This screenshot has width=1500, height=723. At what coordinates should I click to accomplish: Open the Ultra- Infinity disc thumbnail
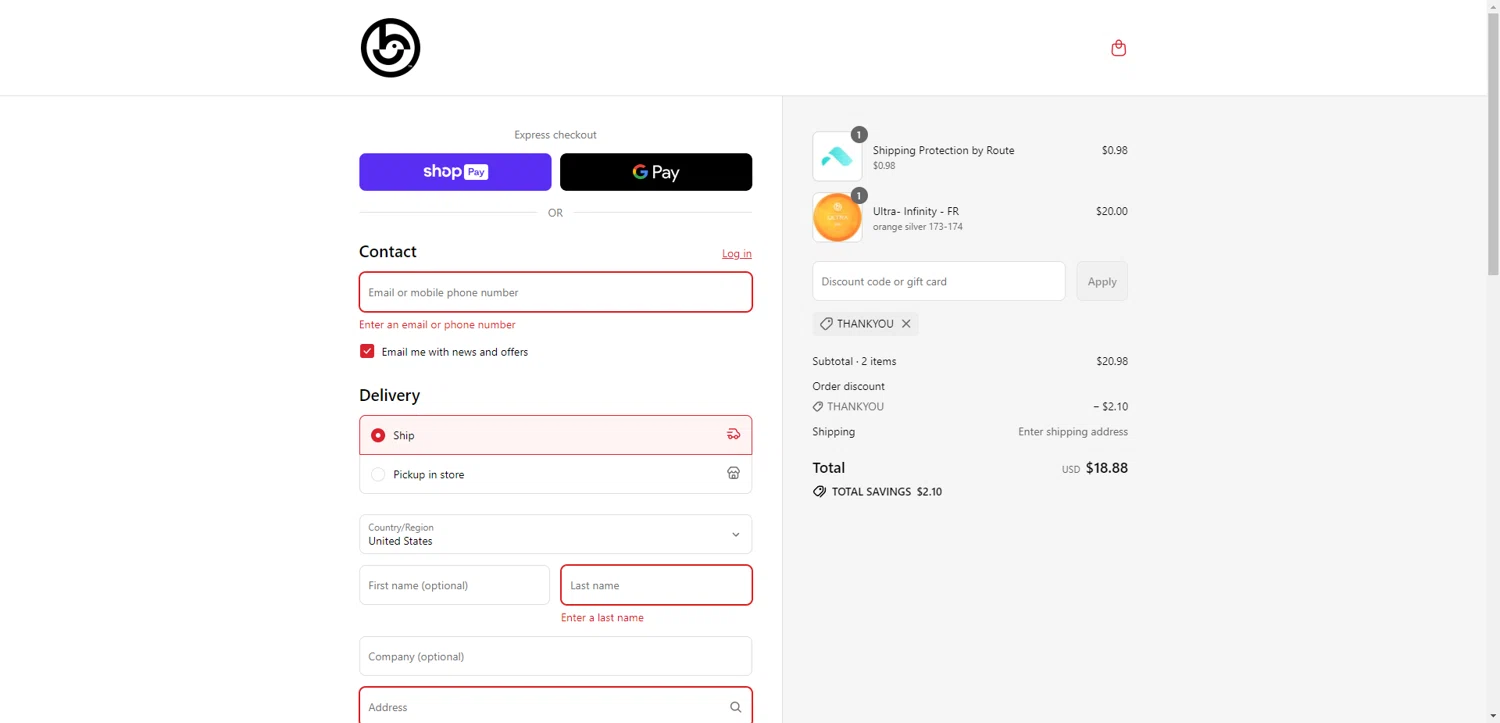pyautogui.click(x=837, y=217)
